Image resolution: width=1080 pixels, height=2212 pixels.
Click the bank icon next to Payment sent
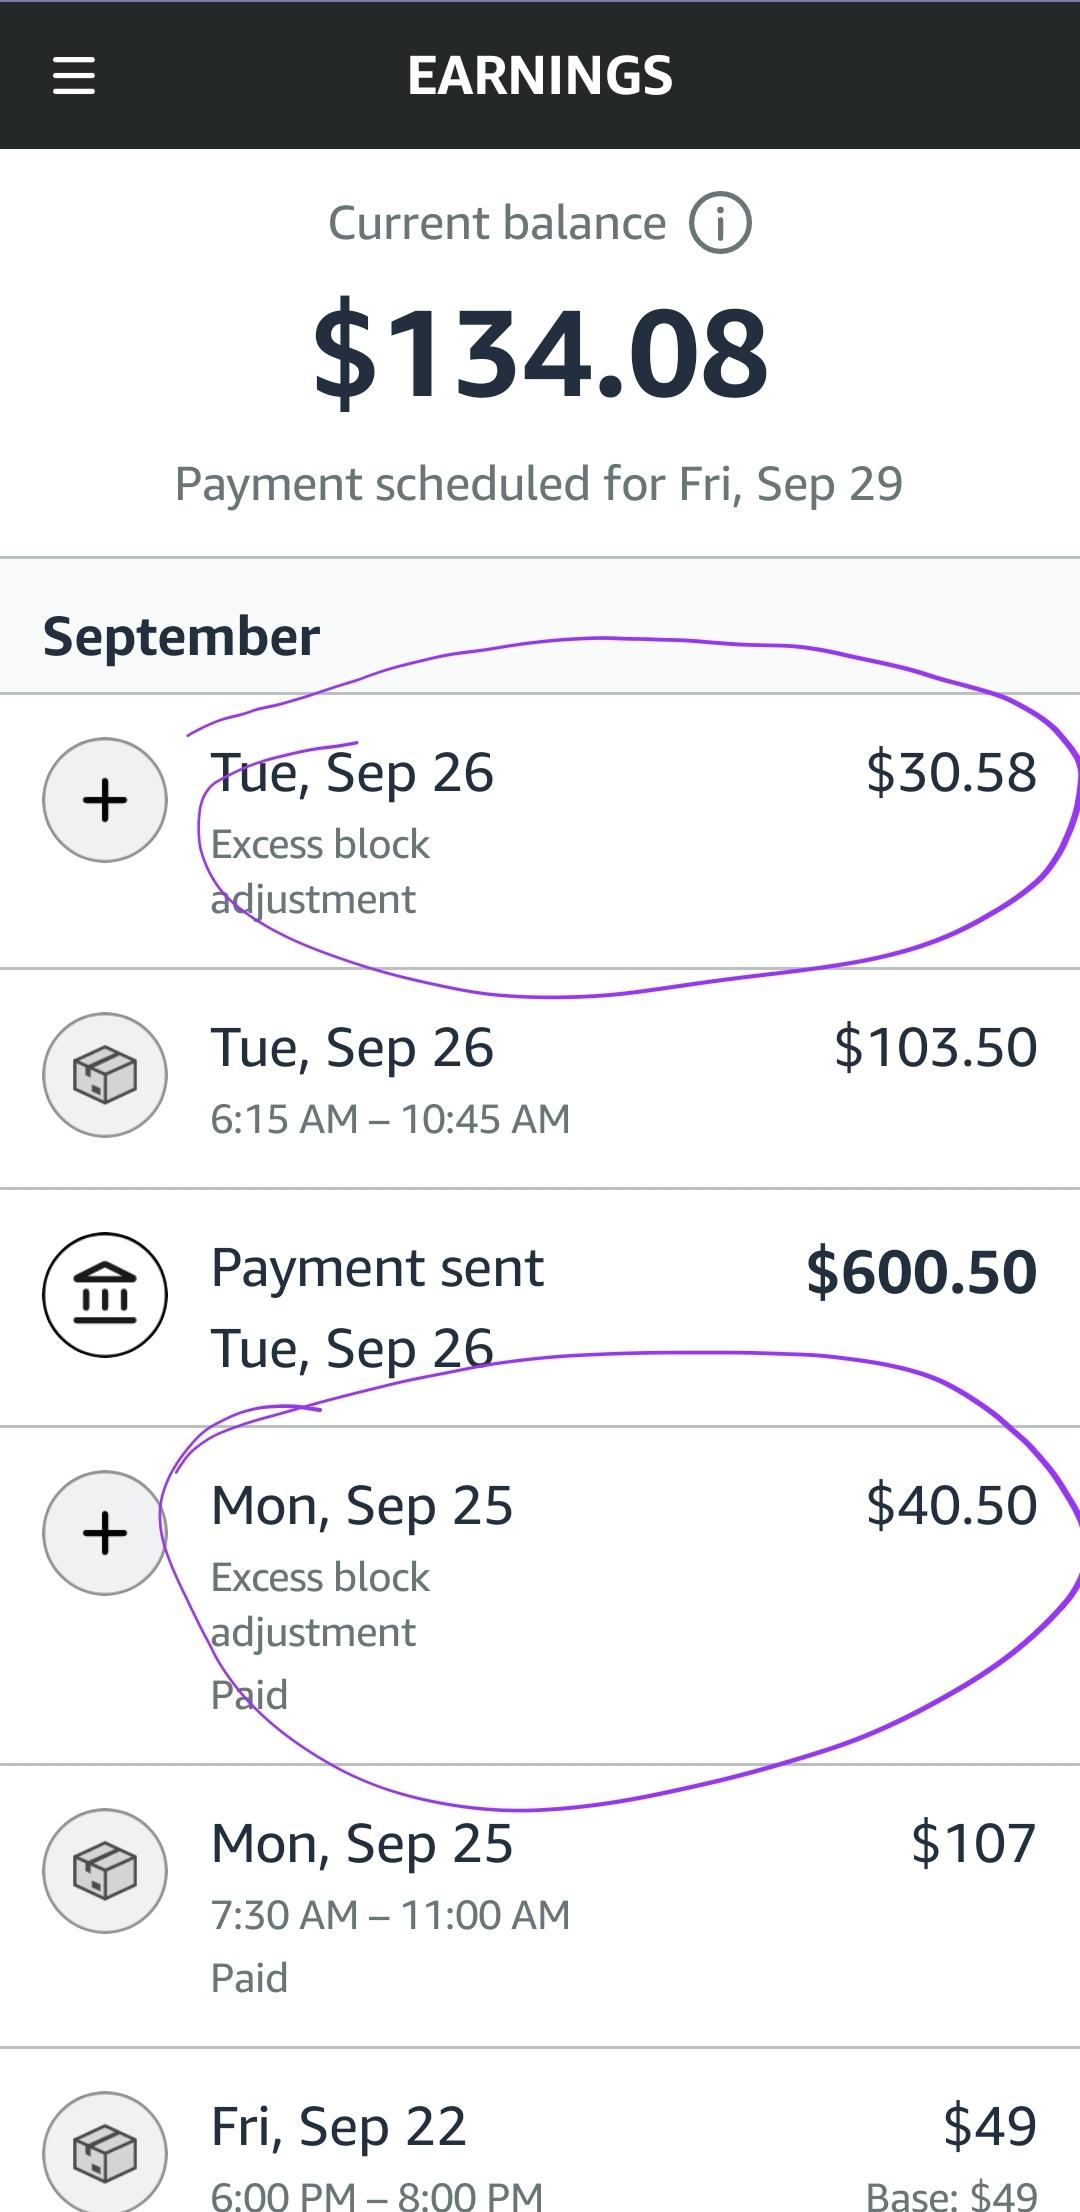click(105, 1293)
